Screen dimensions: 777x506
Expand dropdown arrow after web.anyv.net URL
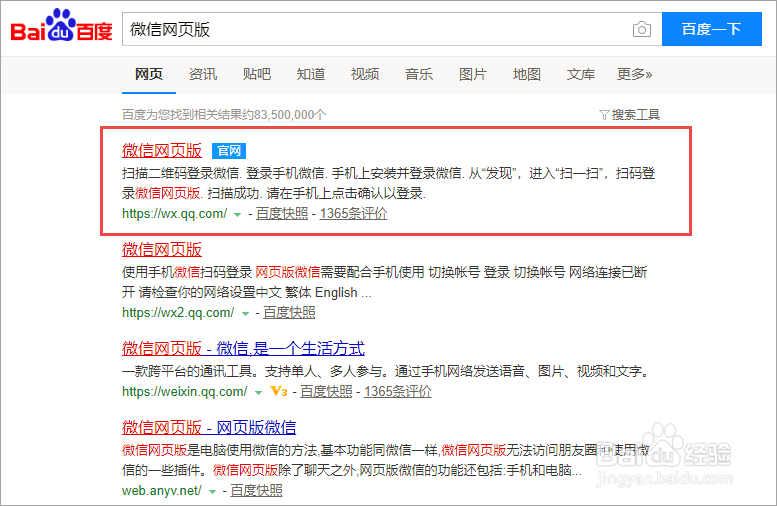(x=213, y=492)
